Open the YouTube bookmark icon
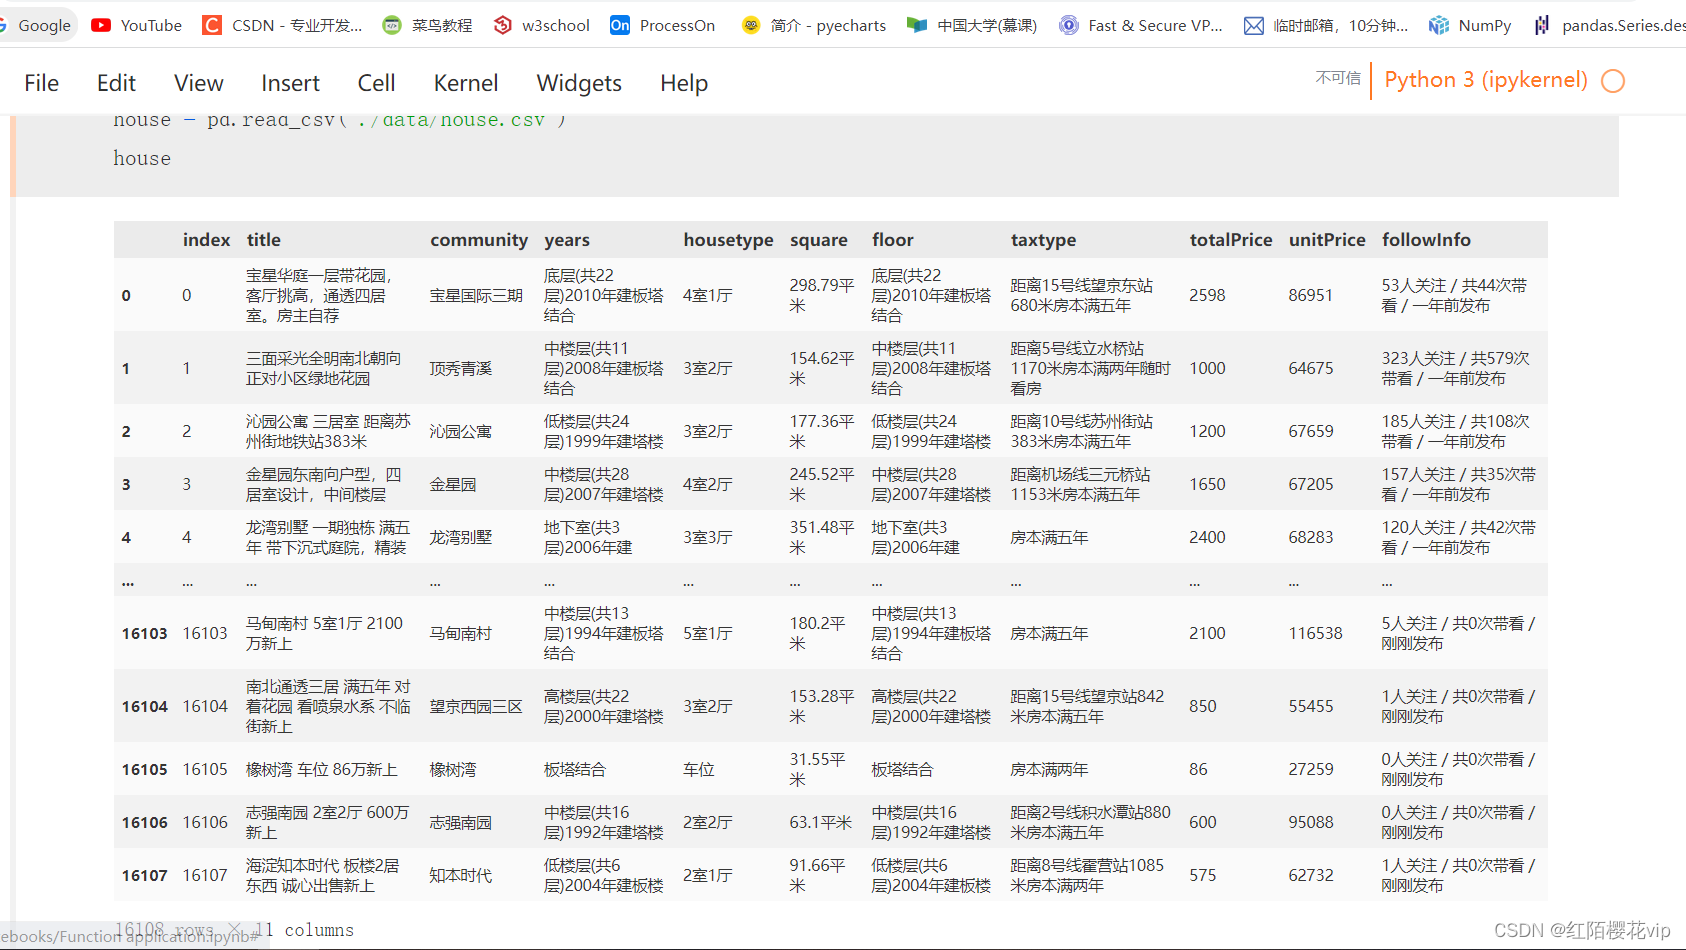Viewport: 1686px width, 950px height. pyautogui.click(x=101, y=25)
